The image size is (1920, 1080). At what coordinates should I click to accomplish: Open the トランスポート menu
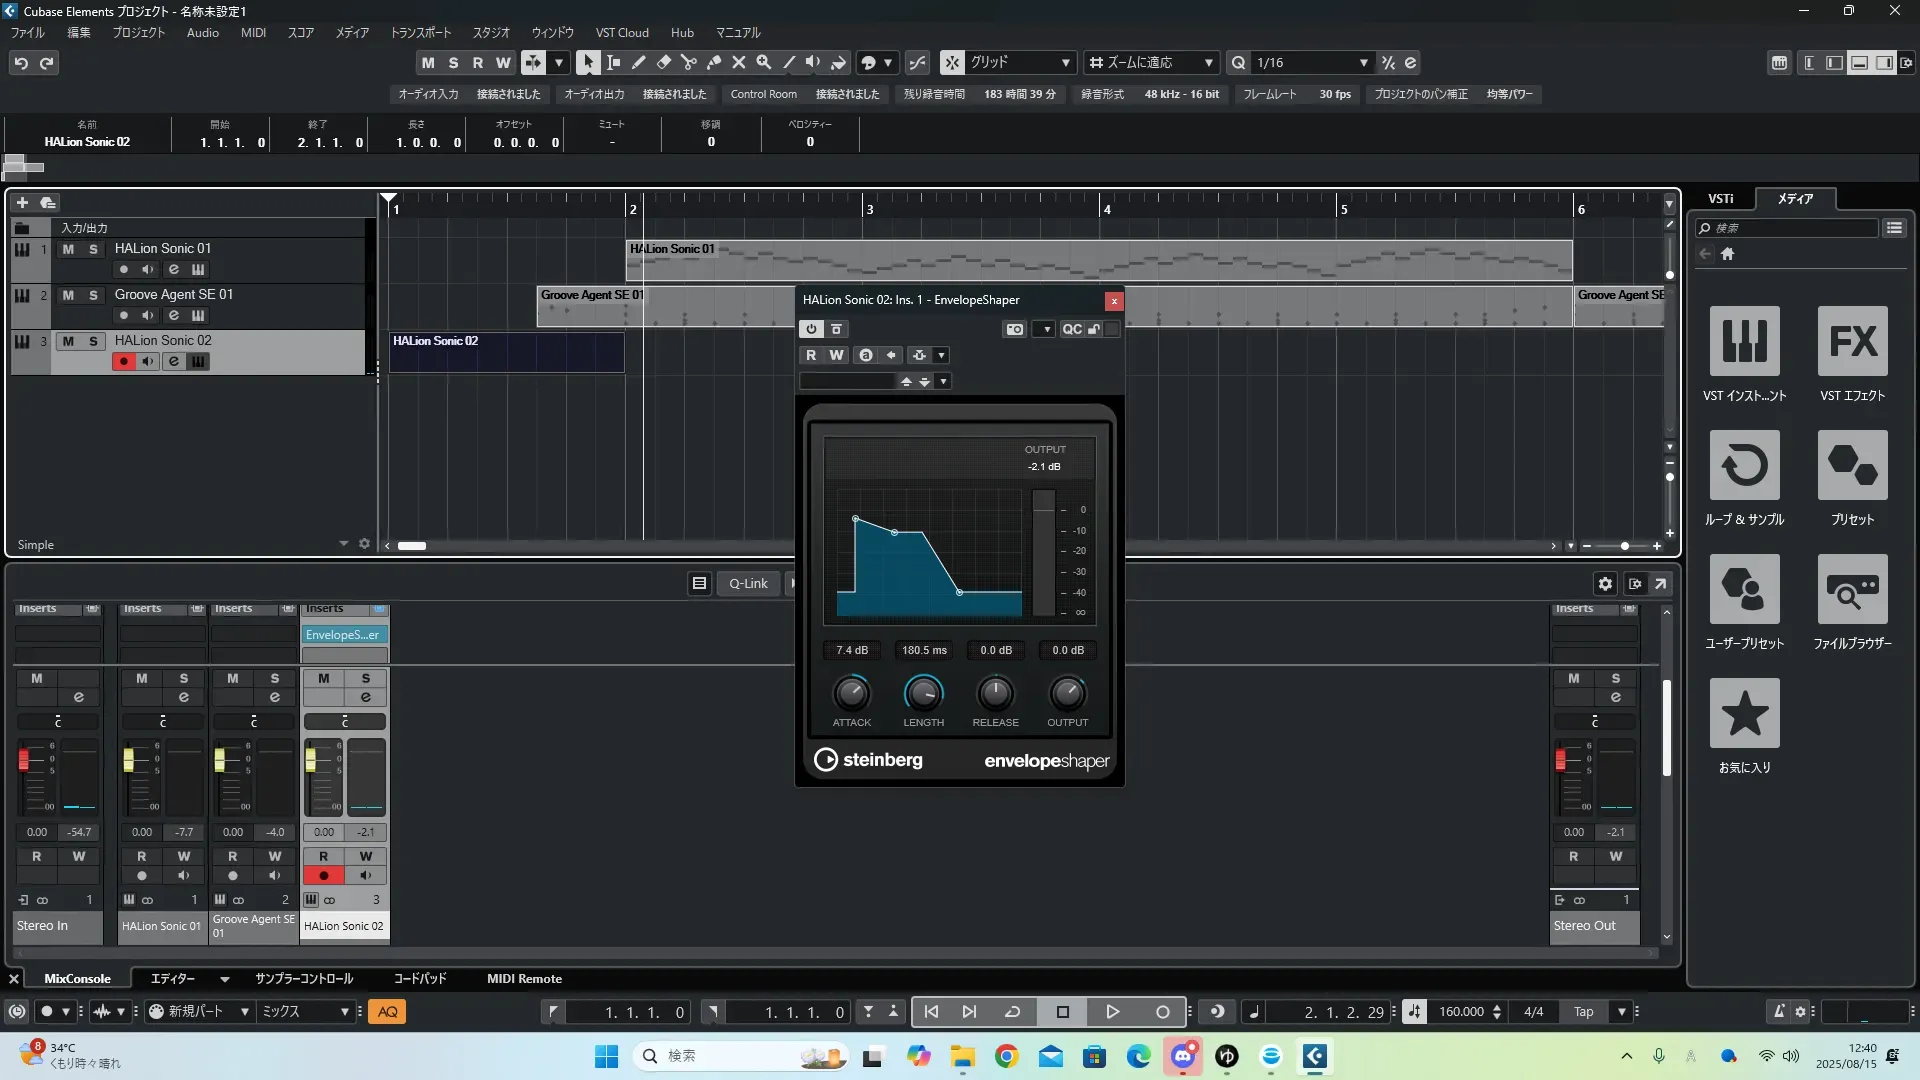(420, 32)
